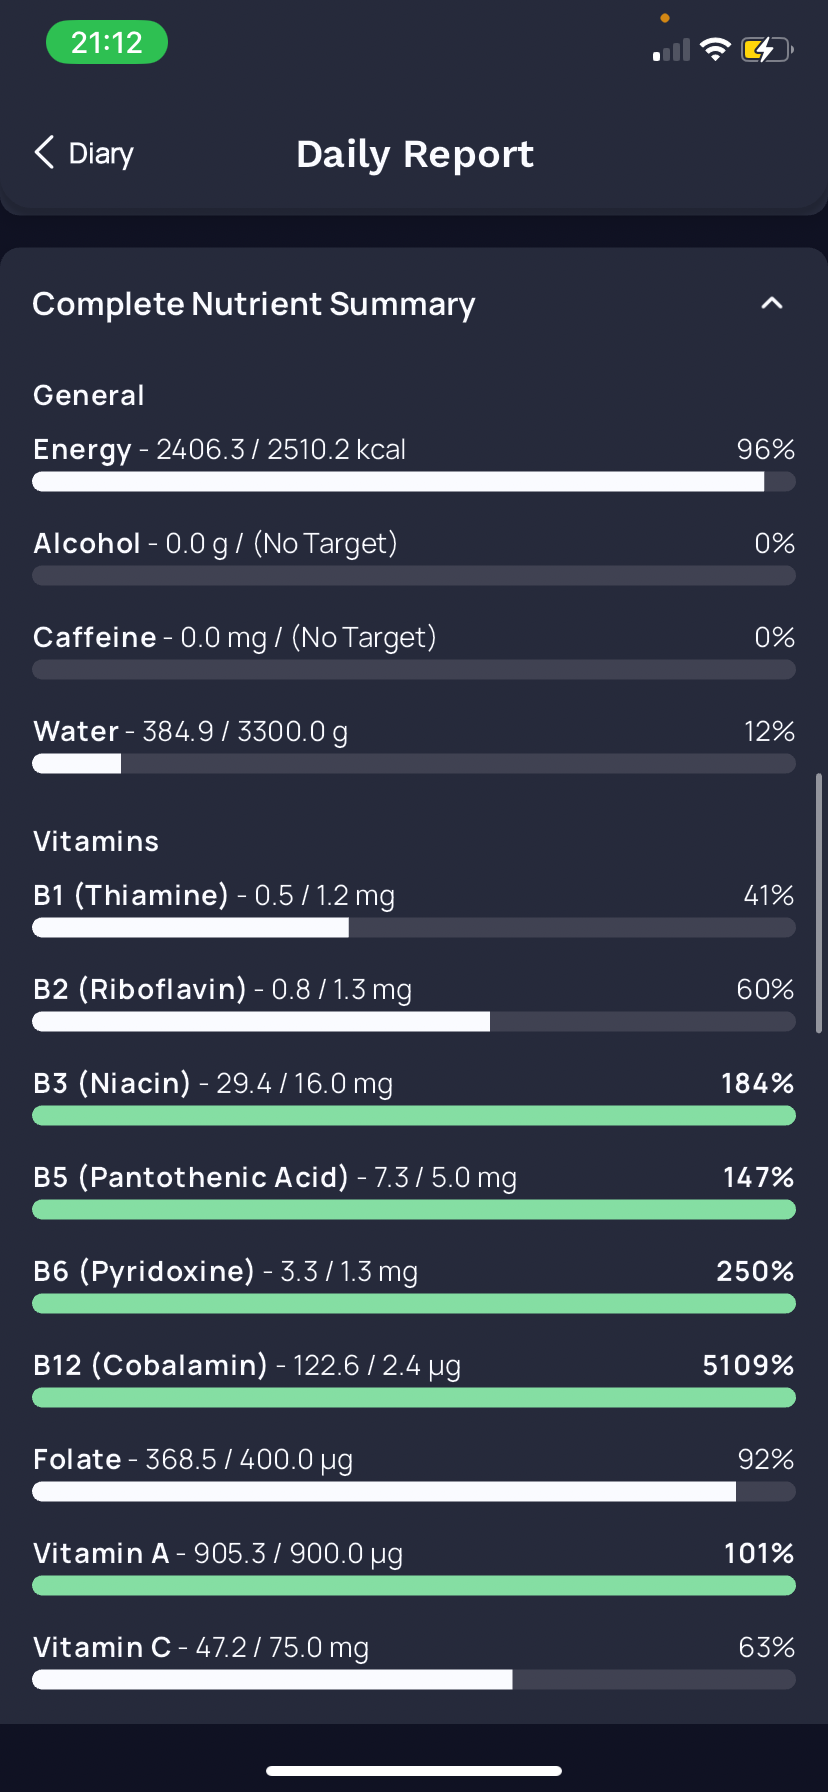Viewport: 828px width, 1792px height.
Task: Tap the battery charging icon
Action: tap(766, 49)
